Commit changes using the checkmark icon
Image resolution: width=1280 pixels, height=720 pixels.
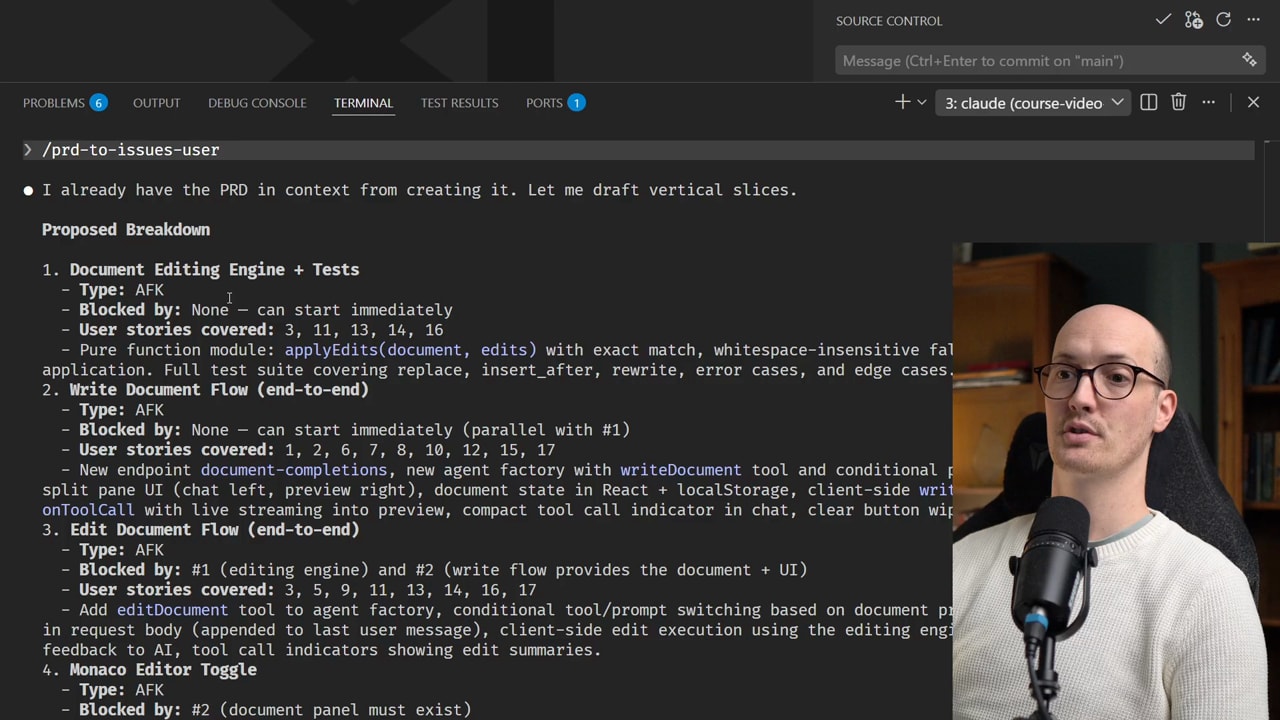pos(1163,20)
